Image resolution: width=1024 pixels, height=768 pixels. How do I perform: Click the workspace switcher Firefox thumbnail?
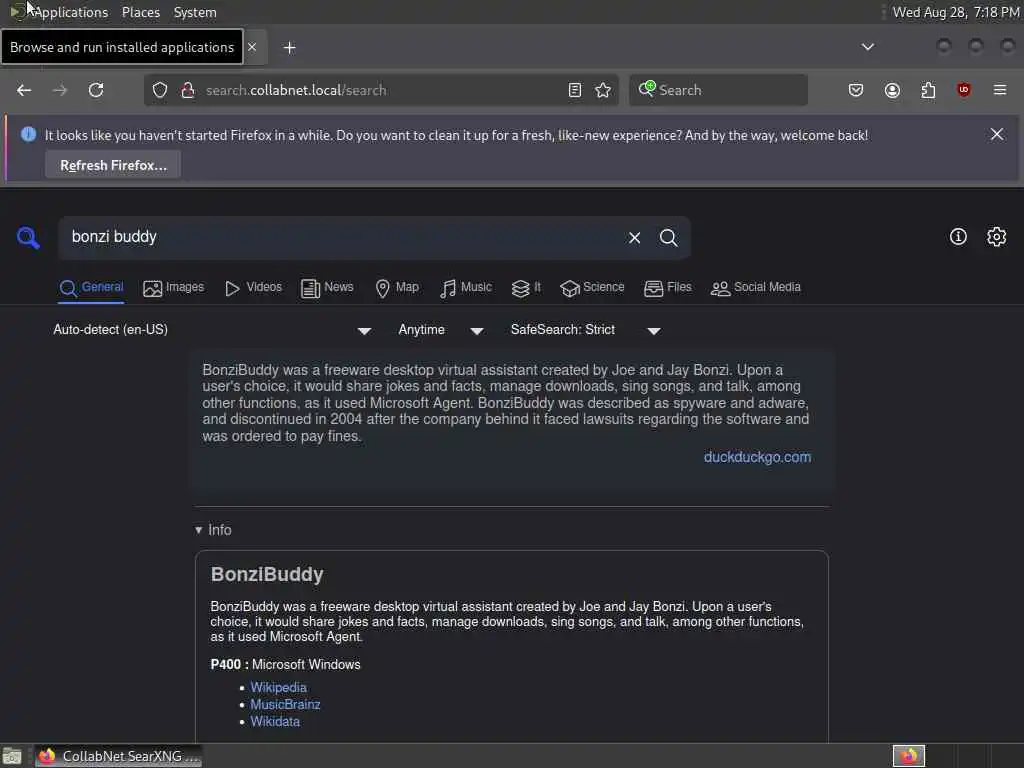908,756
